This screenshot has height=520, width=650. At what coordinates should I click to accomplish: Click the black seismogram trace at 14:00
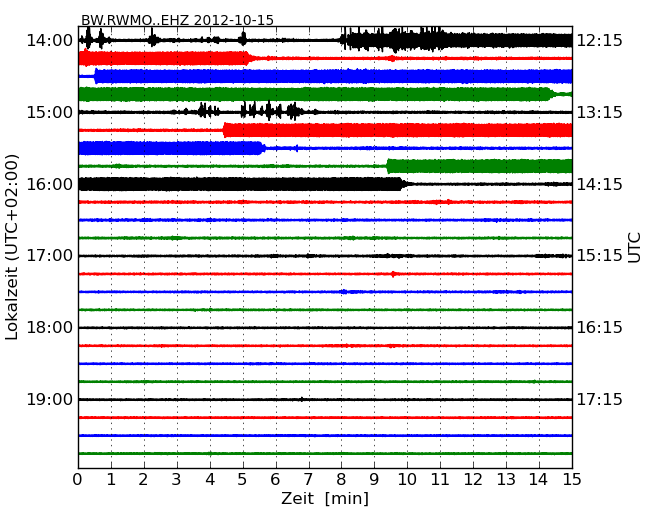click(x=325, y=40)
